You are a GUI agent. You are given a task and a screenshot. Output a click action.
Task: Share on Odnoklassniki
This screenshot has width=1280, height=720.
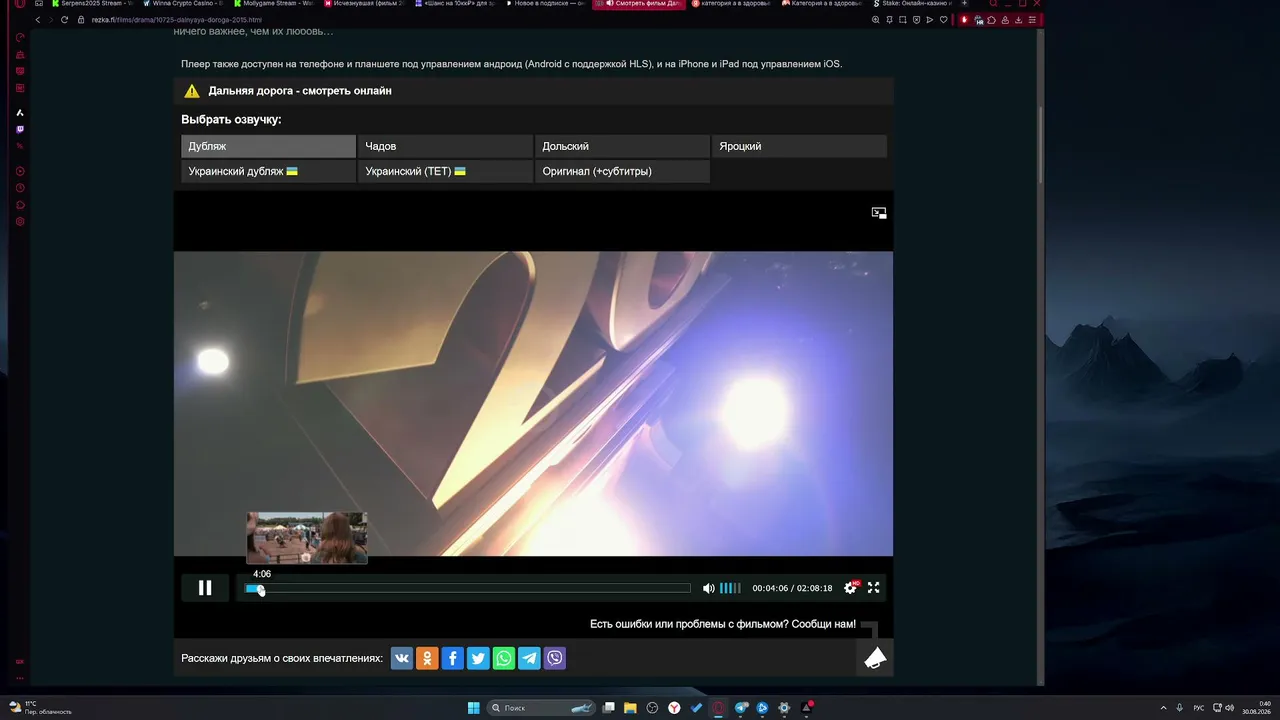point(427,658)
